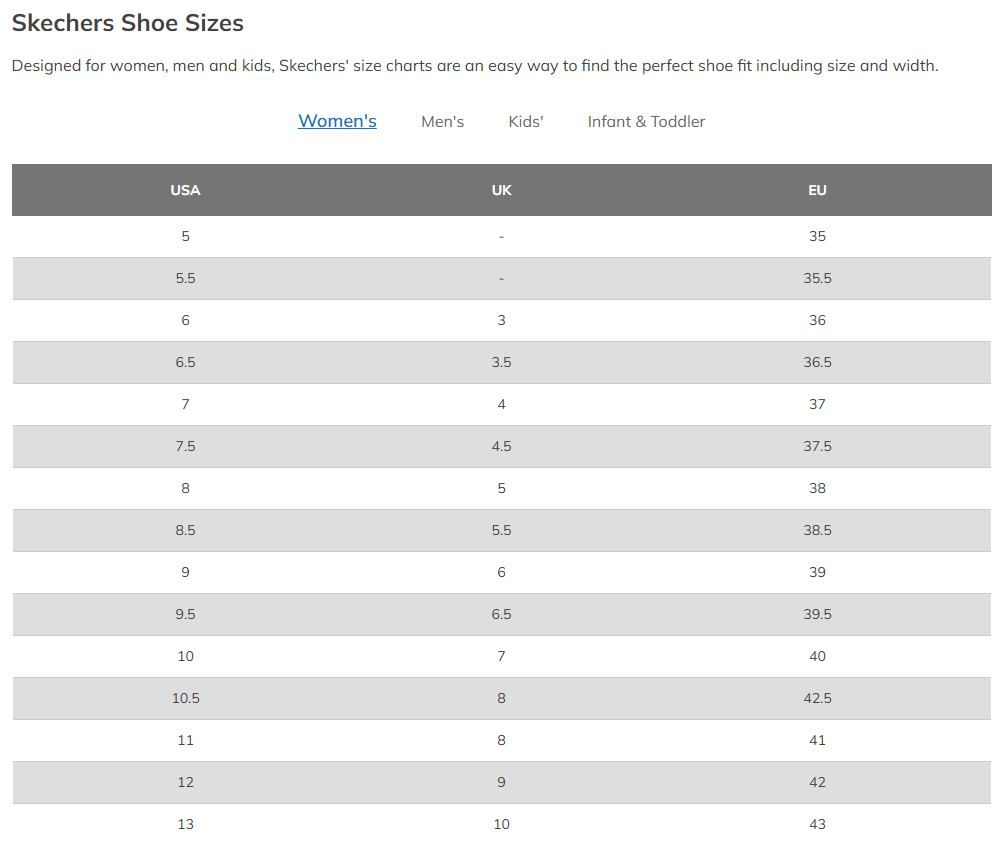Click the EU 35.5 cell
The height and width of the screenshot is (849, 1004).
(x=817, y=279)
